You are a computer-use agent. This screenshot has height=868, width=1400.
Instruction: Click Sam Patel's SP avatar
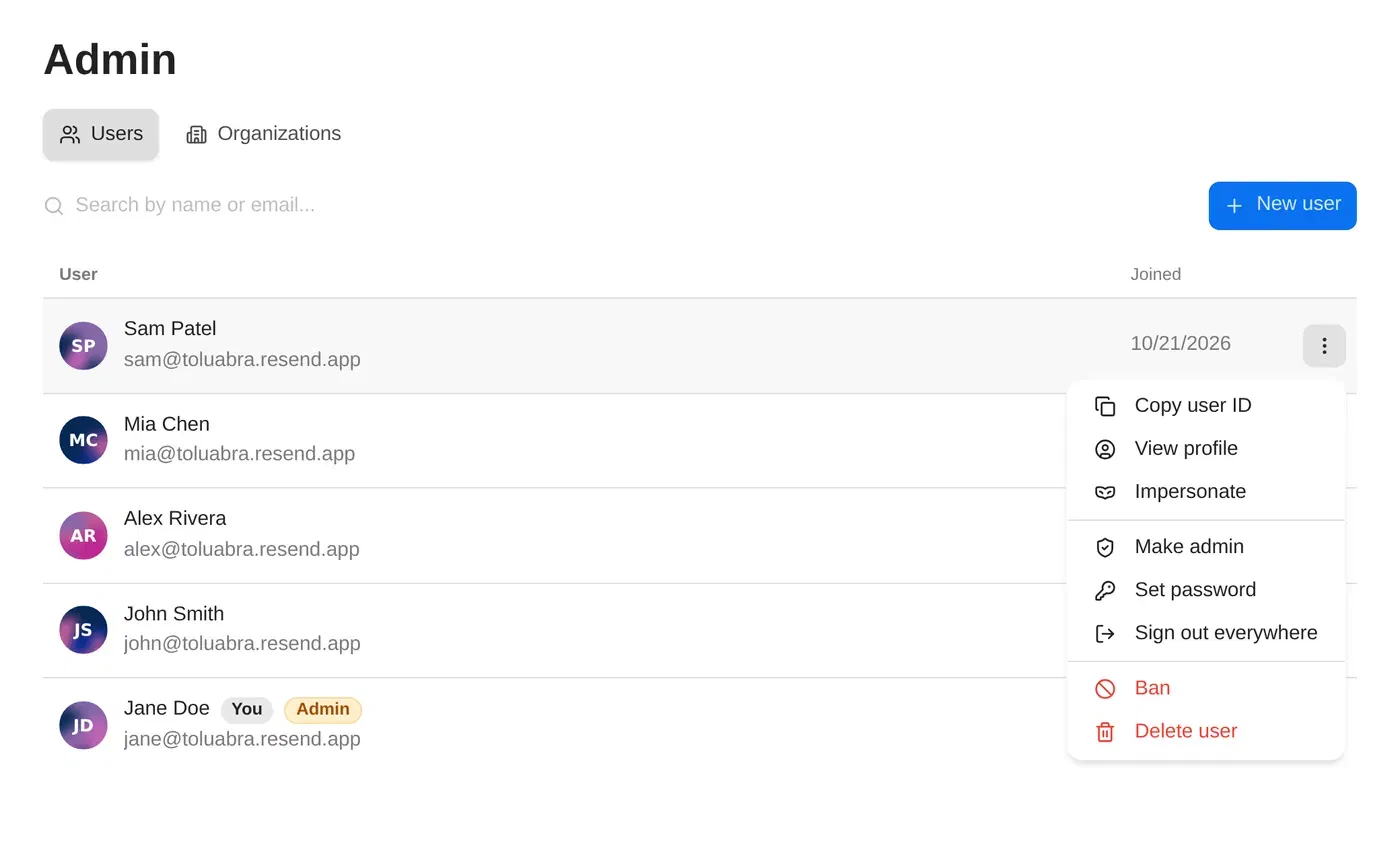[83, 346]
